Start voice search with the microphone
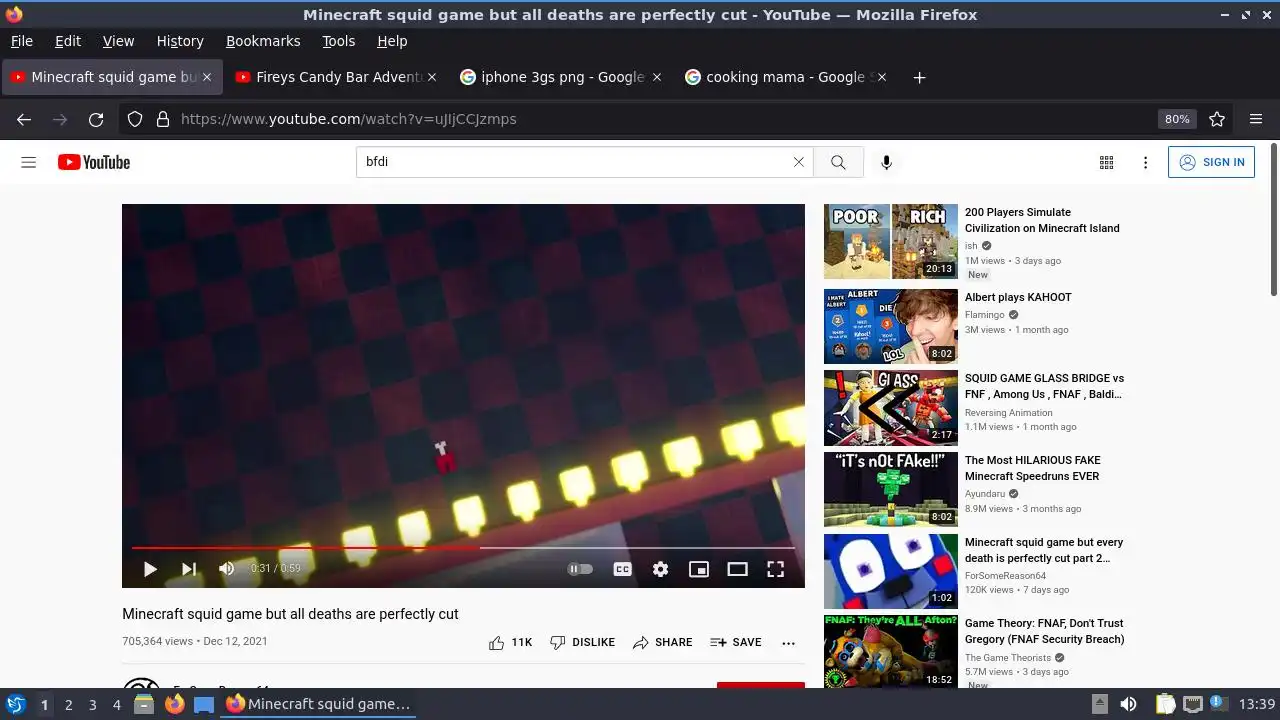The height and width of the screenshot is (720, 1280). click(886, 162)
